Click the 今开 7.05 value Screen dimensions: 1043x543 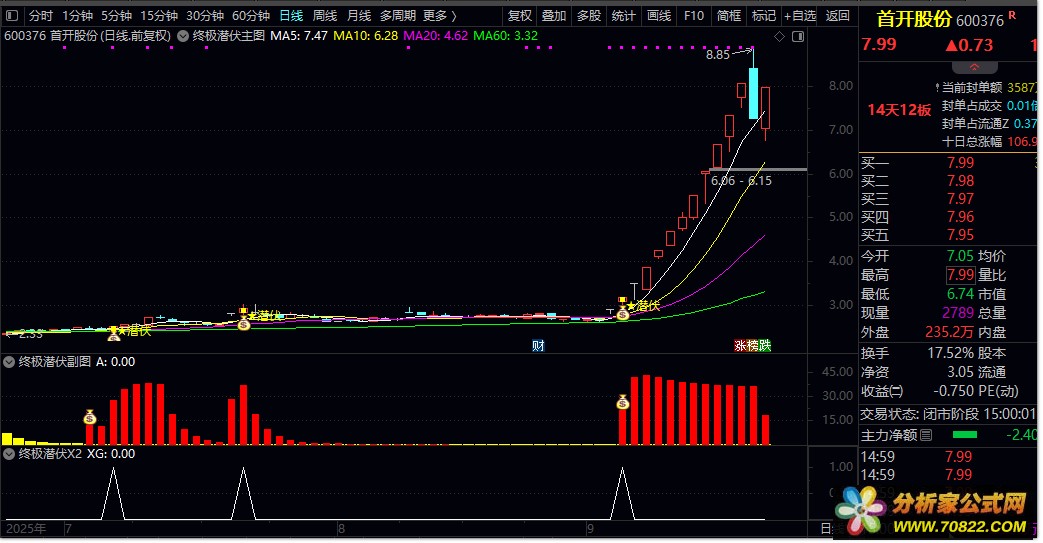pos(960,256)
